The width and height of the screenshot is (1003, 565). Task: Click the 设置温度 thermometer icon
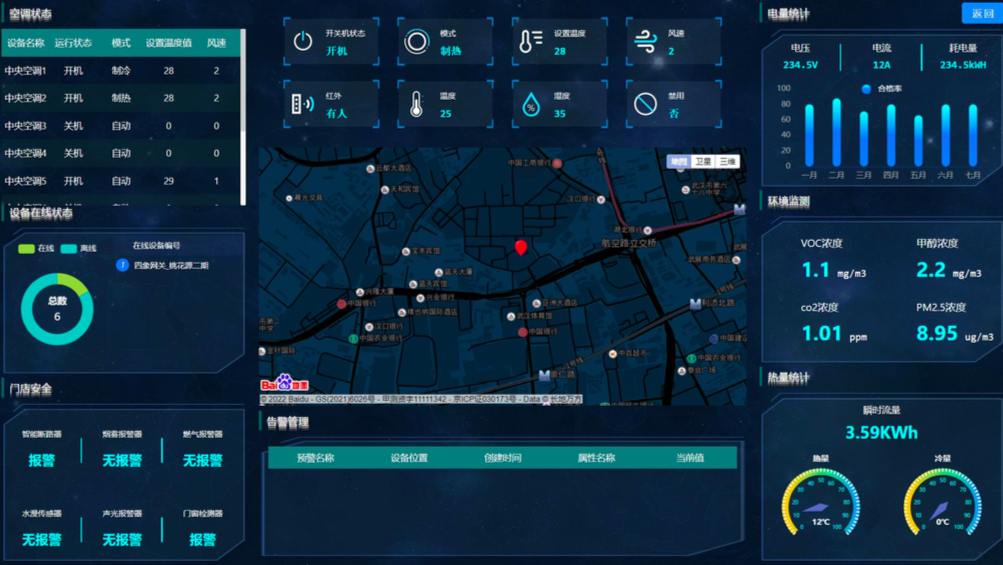coord(530,42)
